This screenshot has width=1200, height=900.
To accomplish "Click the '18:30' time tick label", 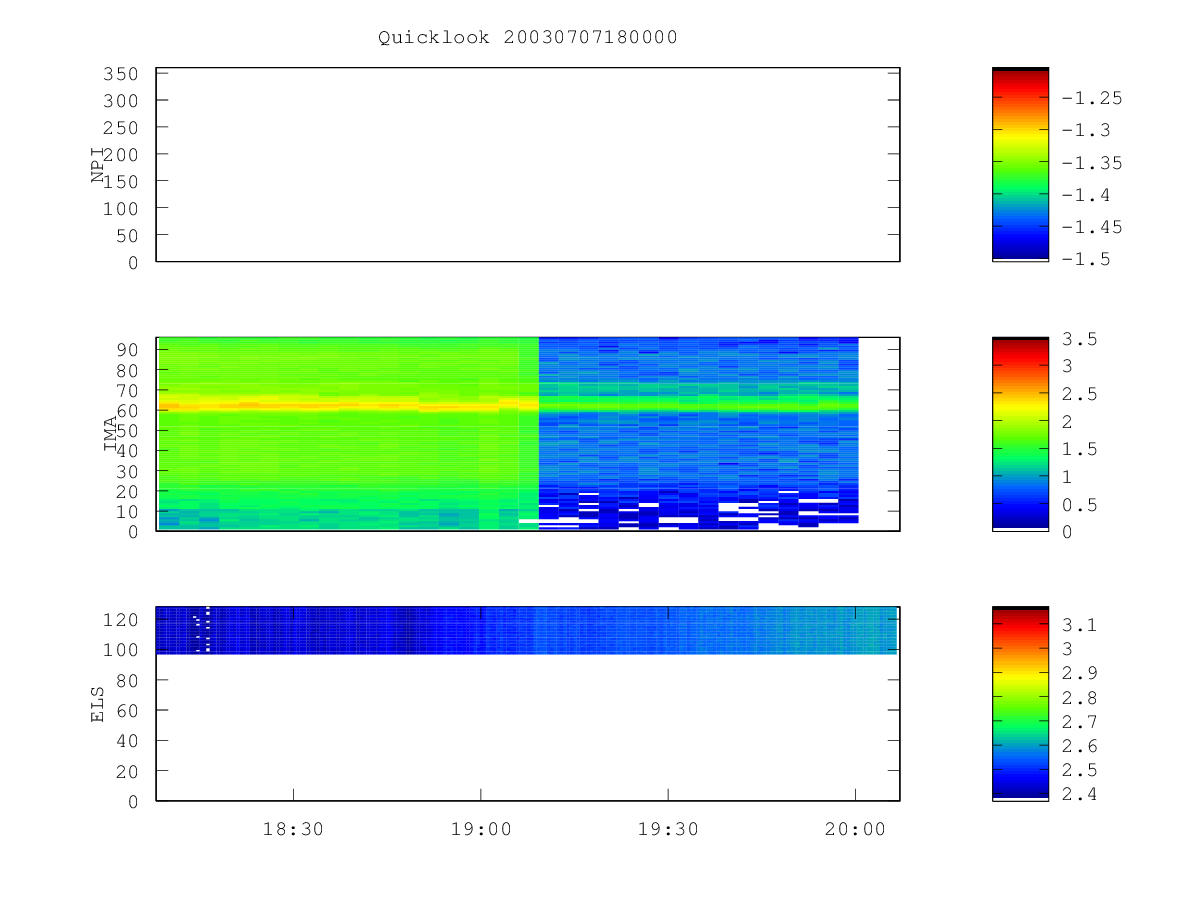I will [293, 829].
